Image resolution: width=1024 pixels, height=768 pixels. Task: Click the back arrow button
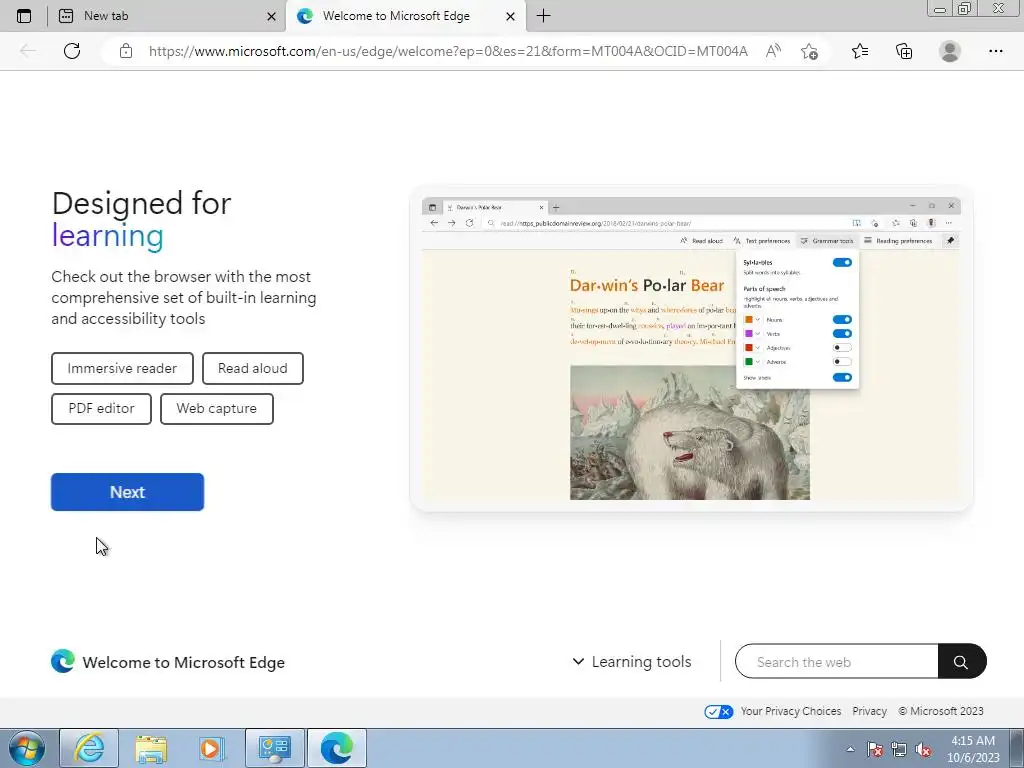[x=27, y=51]
